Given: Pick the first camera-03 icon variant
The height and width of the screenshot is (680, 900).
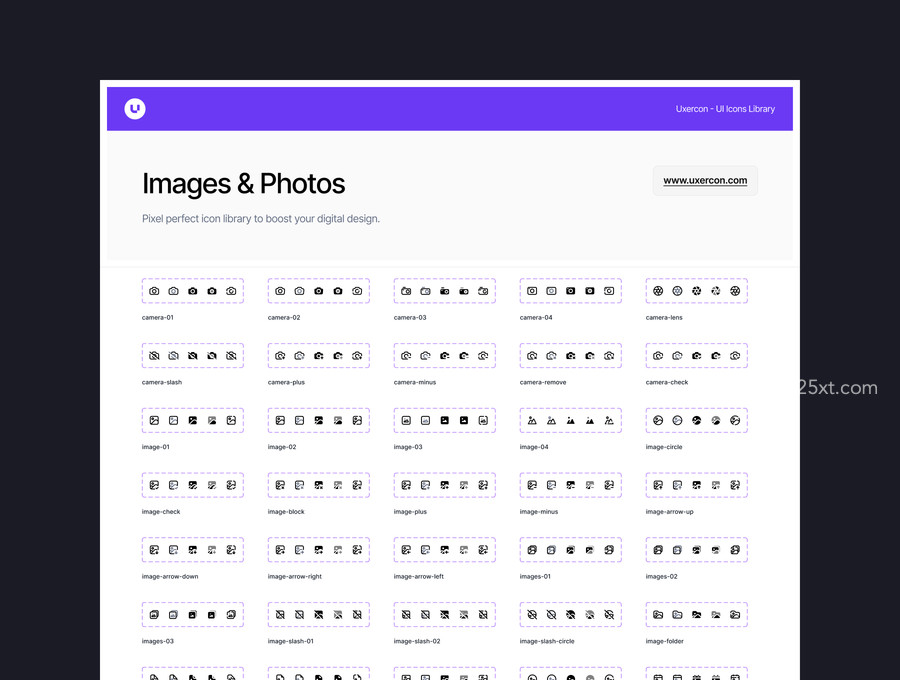Looking at the screenshot, I should coord(406,291).
